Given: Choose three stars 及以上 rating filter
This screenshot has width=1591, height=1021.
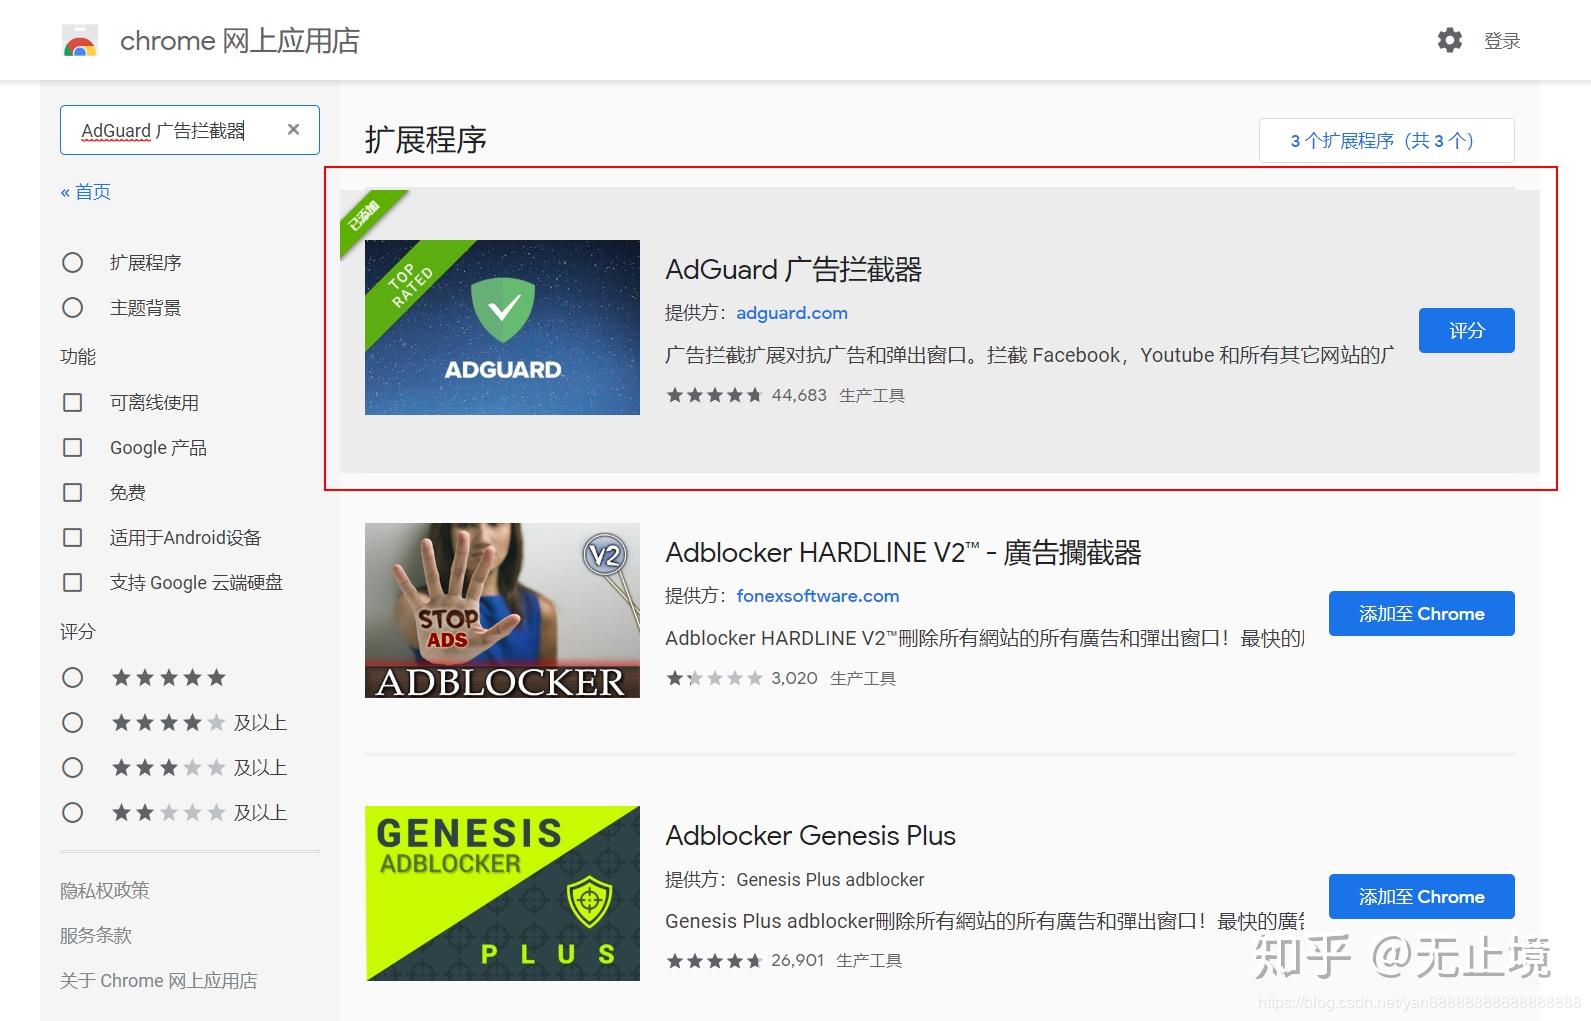Looking at the screenshot, I should pyautogui.click(x=73, y=767).
